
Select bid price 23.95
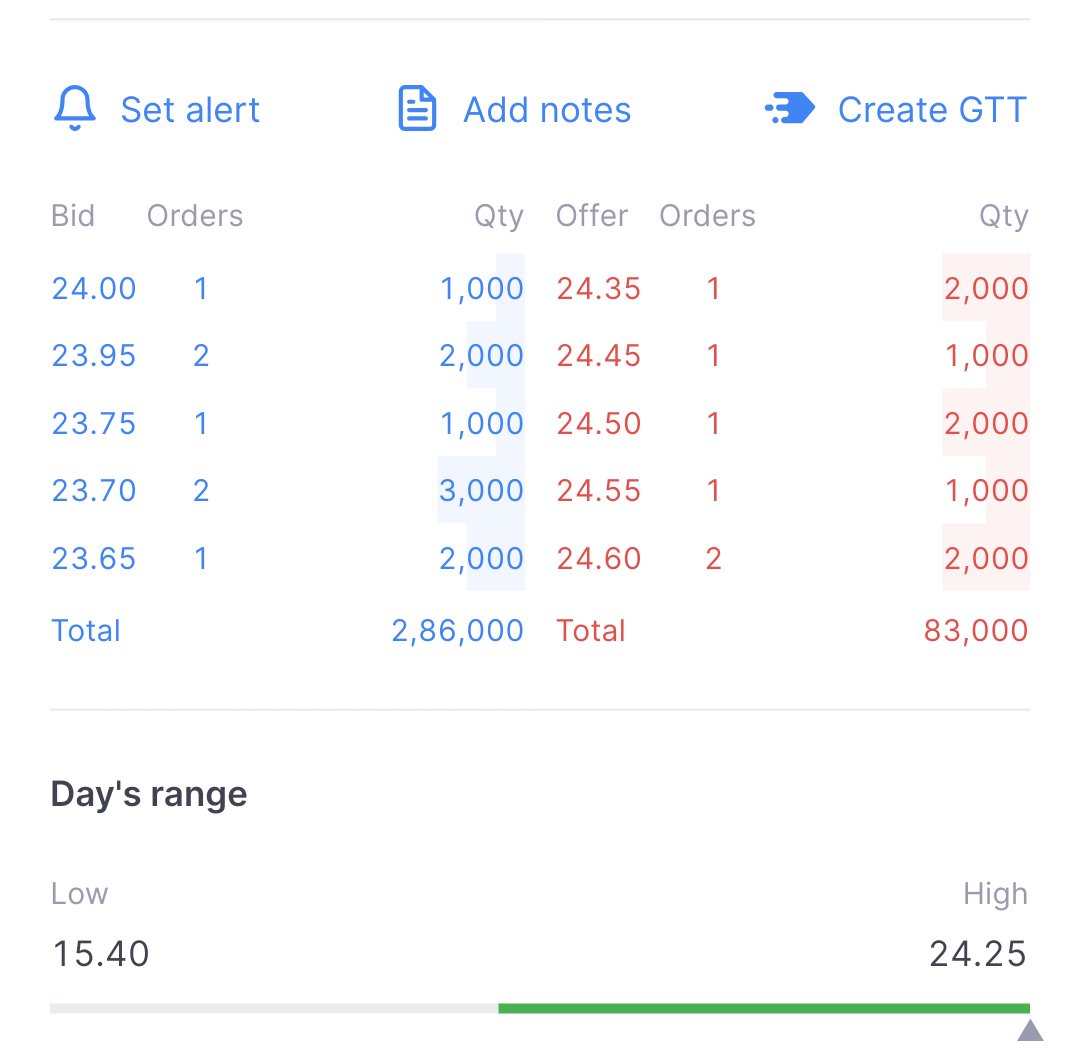tap(94, 356)
